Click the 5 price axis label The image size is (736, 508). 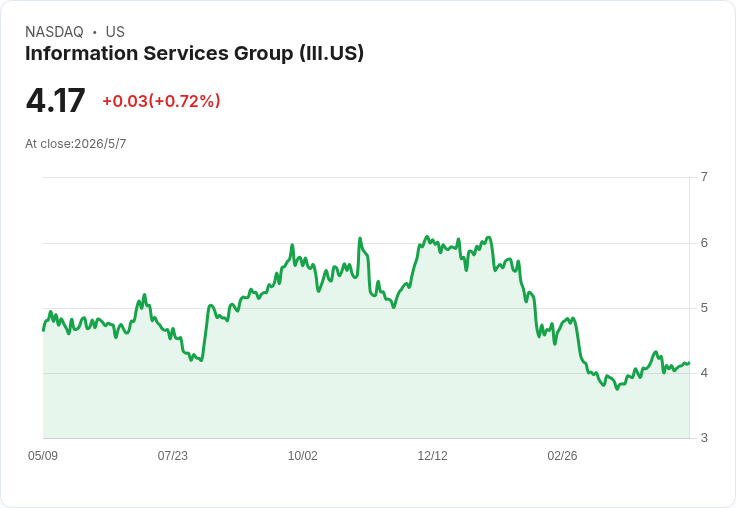click(x=704, y=308)
